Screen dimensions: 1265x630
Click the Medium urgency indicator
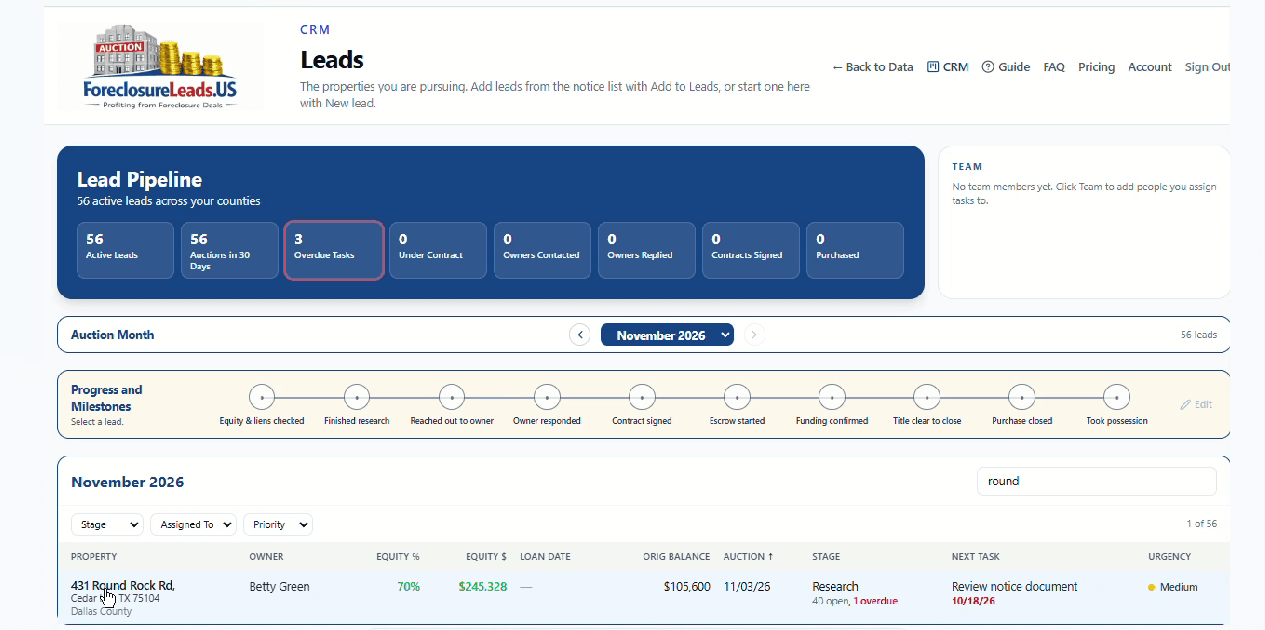(1172, 587)
